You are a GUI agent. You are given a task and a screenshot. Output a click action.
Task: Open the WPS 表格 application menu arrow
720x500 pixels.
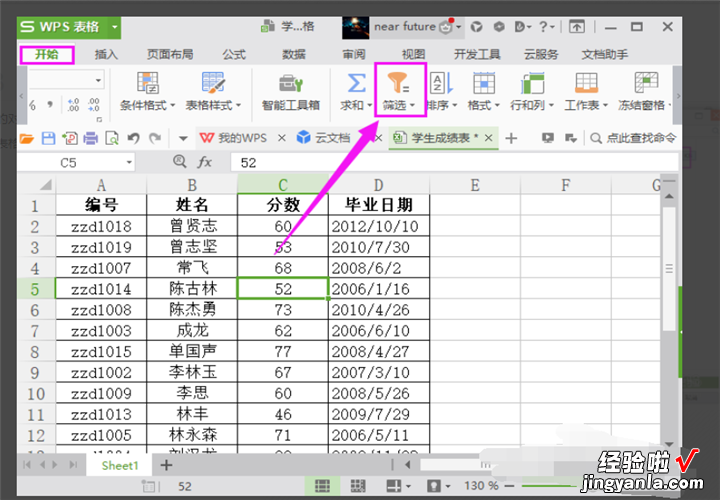(114, 27)
